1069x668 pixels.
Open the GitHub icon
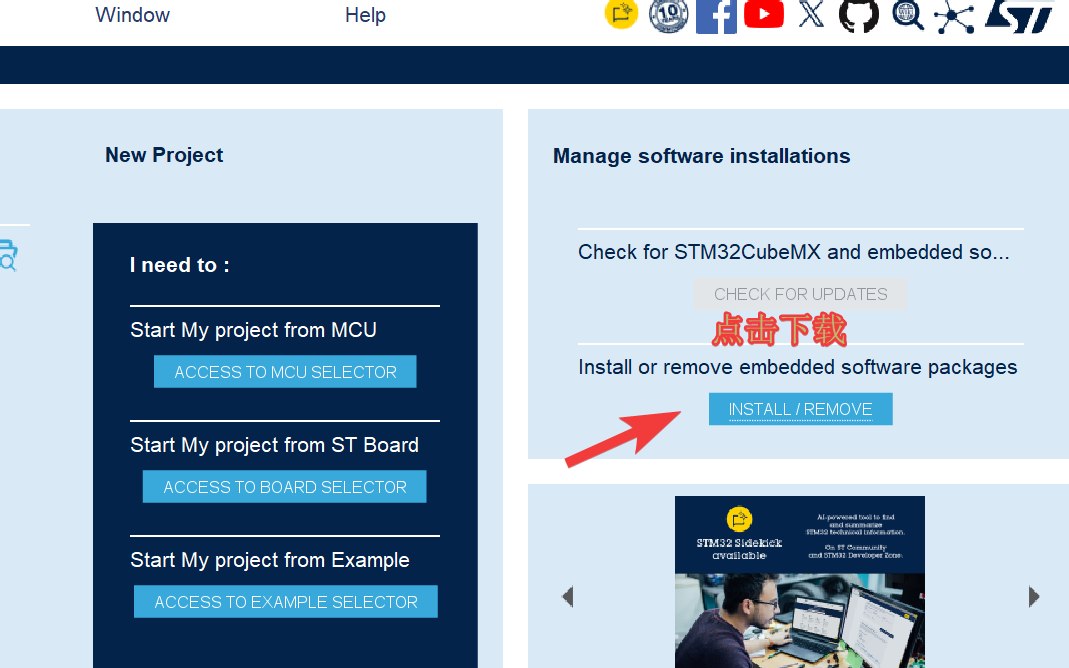[858, 15]
